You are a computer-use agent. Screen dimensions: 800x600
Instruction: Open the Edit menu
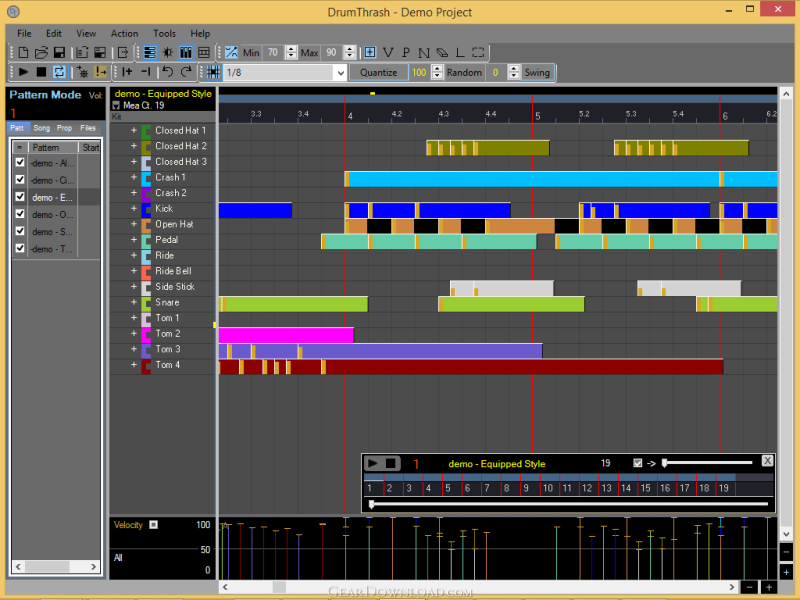(54, 34)
